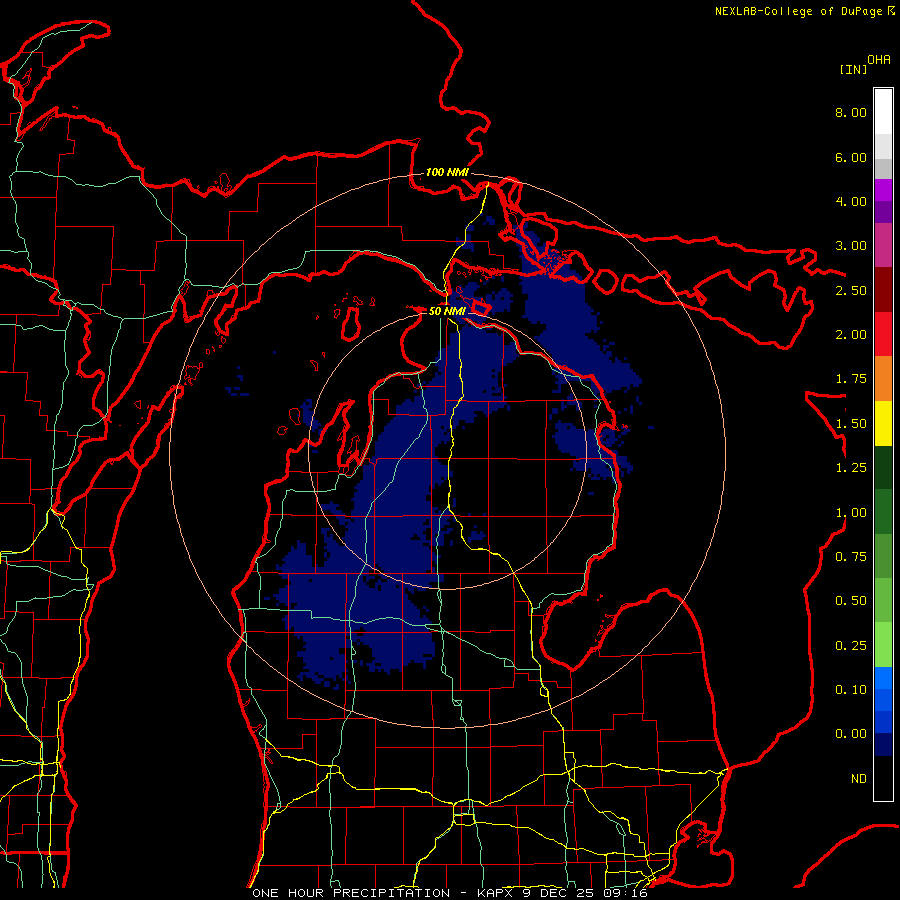The height and width of the screenshot is (900, 900).
Task: Select the ND legend label
Action: point(859,779)
